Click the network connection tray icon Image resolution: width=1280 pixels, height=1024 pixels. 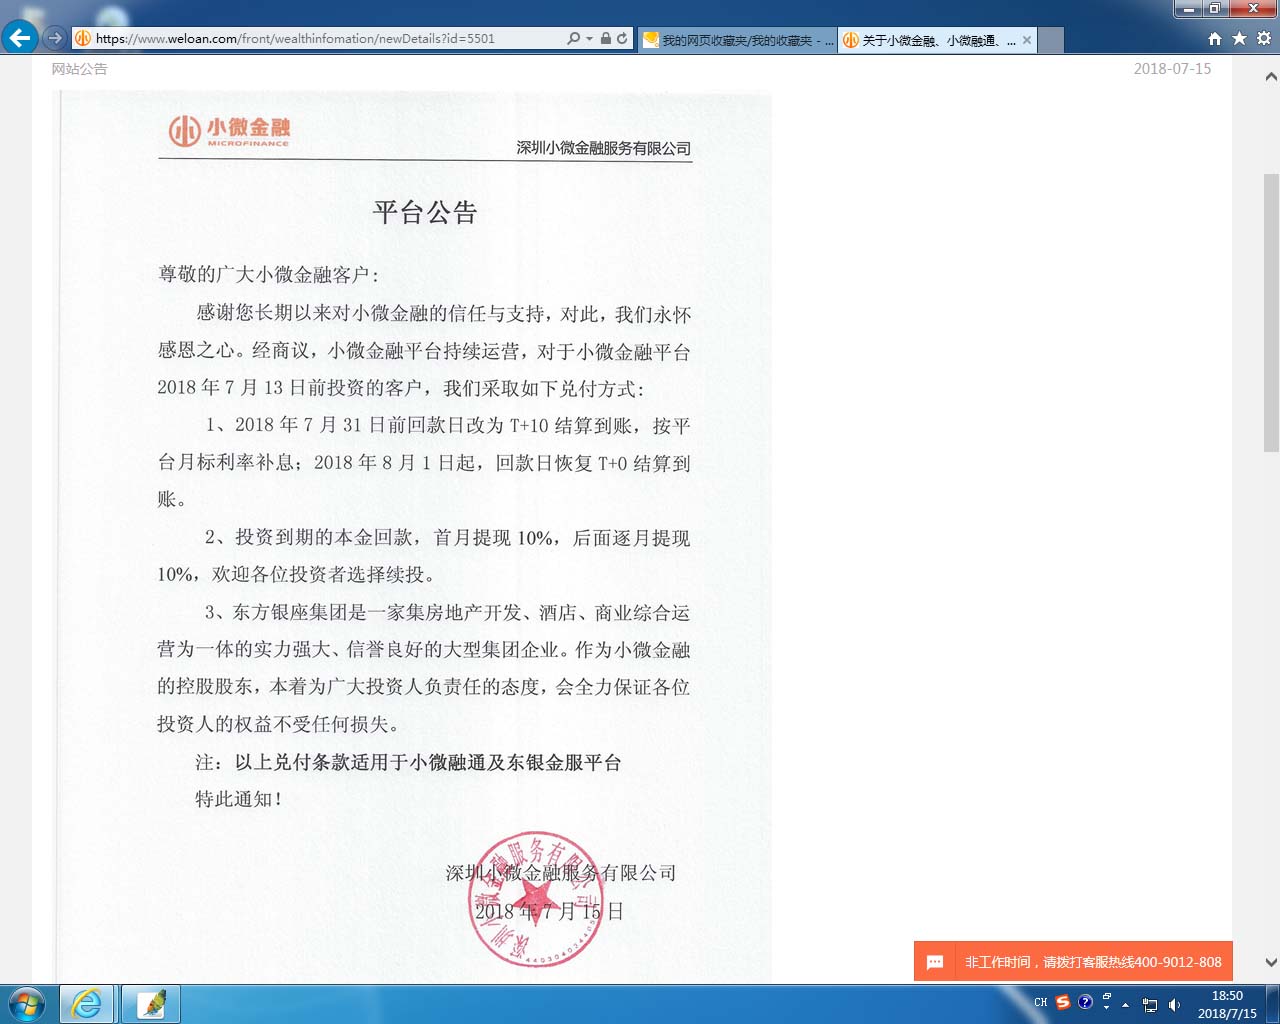click(1150, 1005)
